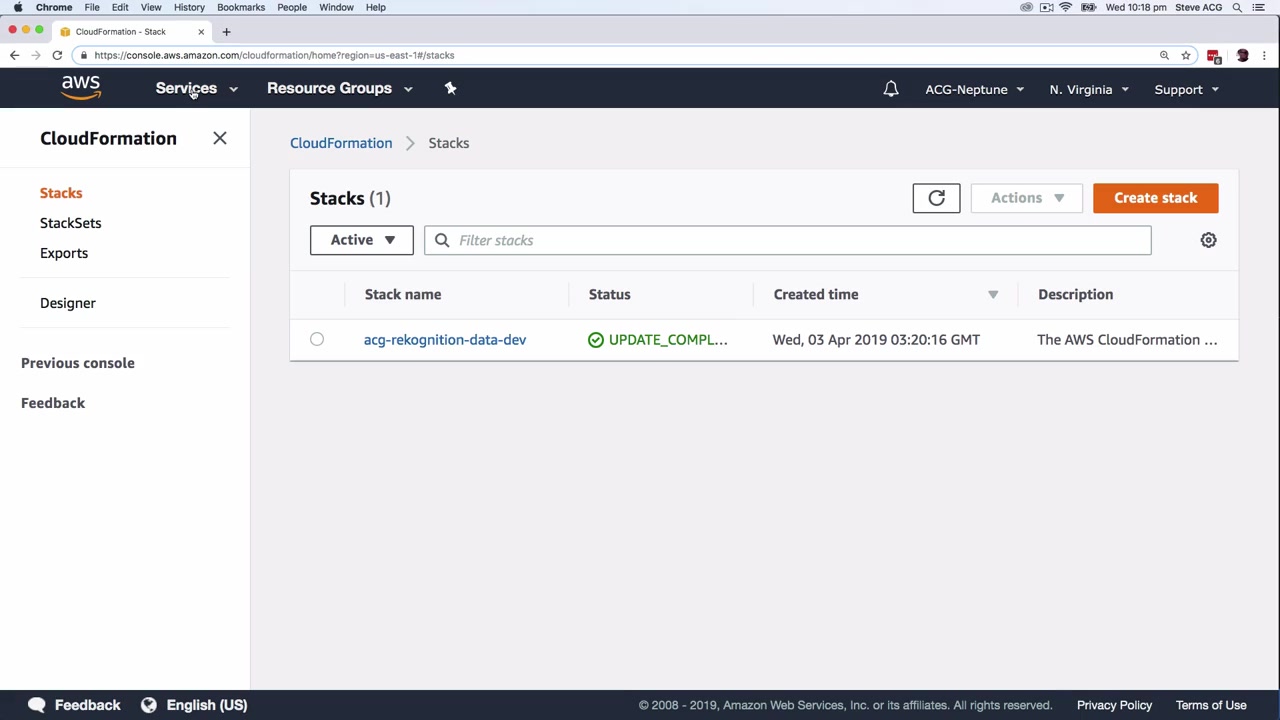Open the ACG-Neptune account menu
1280x720 pixels.
point(974,89)
